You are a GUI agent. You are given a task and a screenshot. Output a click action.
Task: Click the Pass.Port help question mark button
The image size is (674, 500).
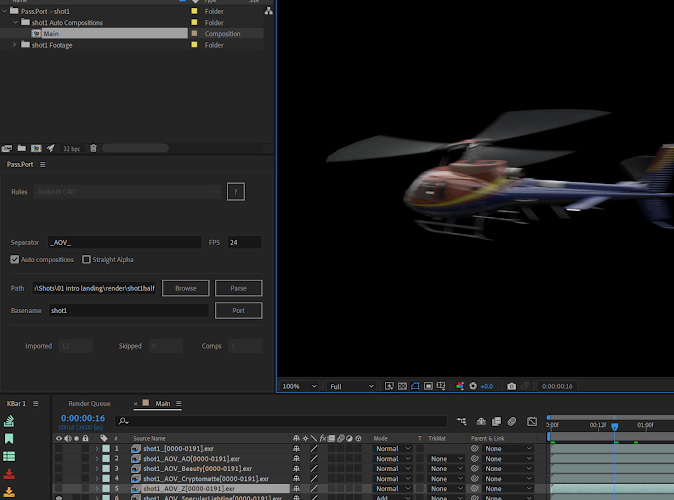point(236,192)
